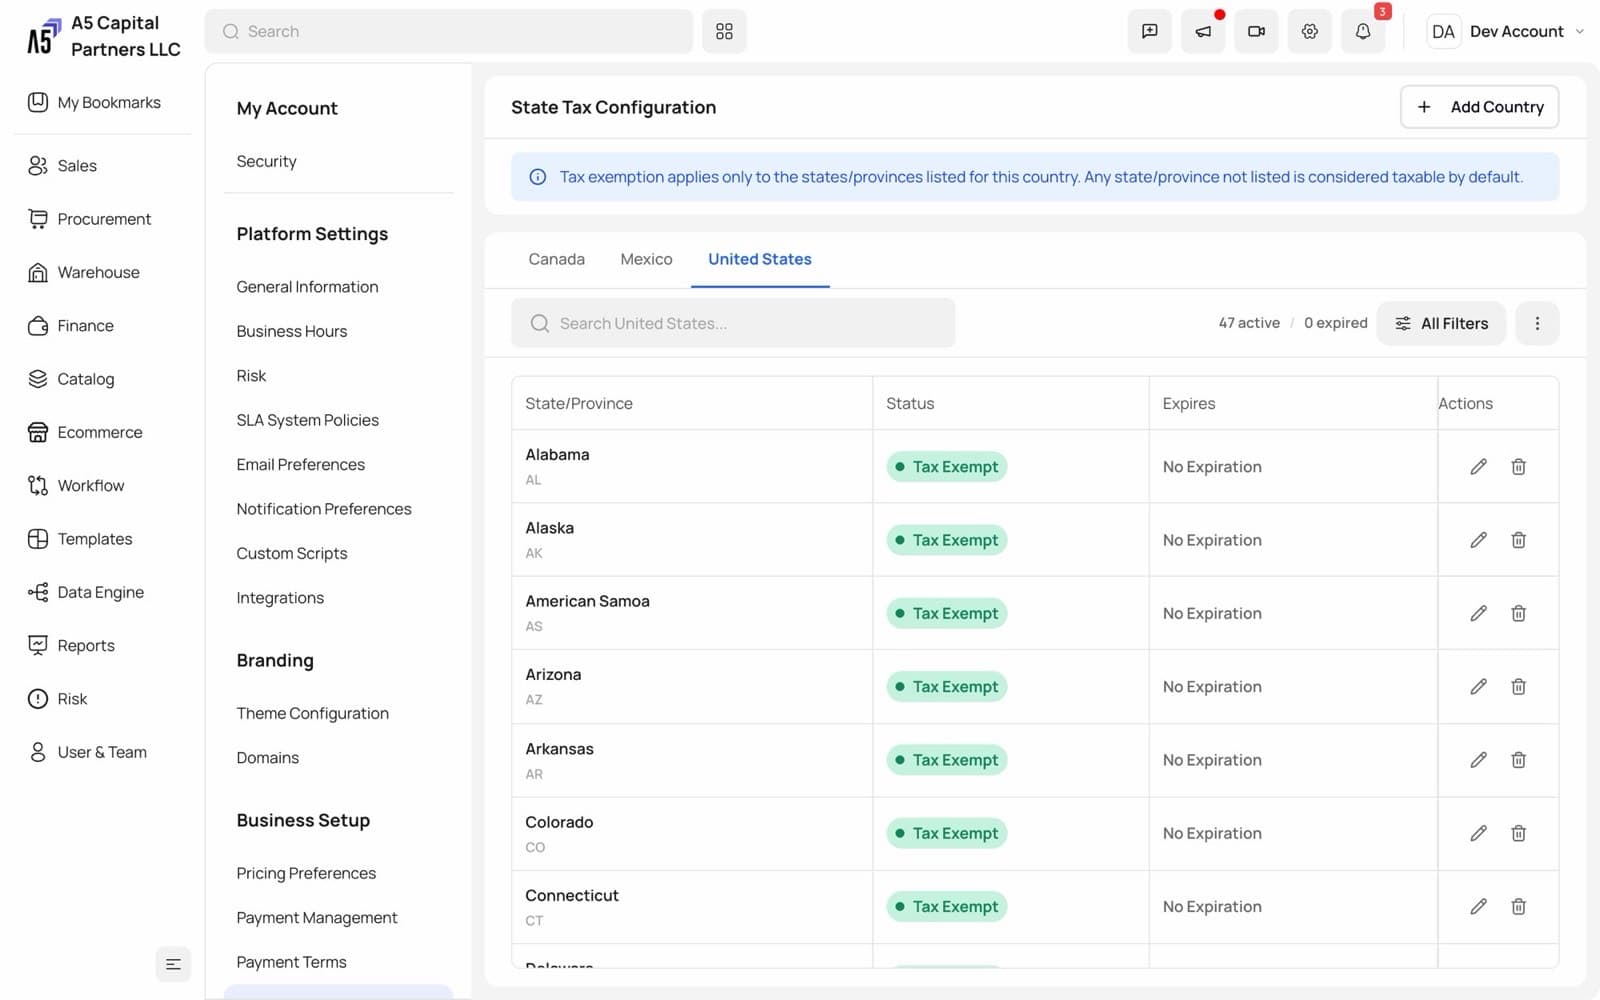Open the settings gear icon
This screenshot has width=1600, height=1000.
1309,31
